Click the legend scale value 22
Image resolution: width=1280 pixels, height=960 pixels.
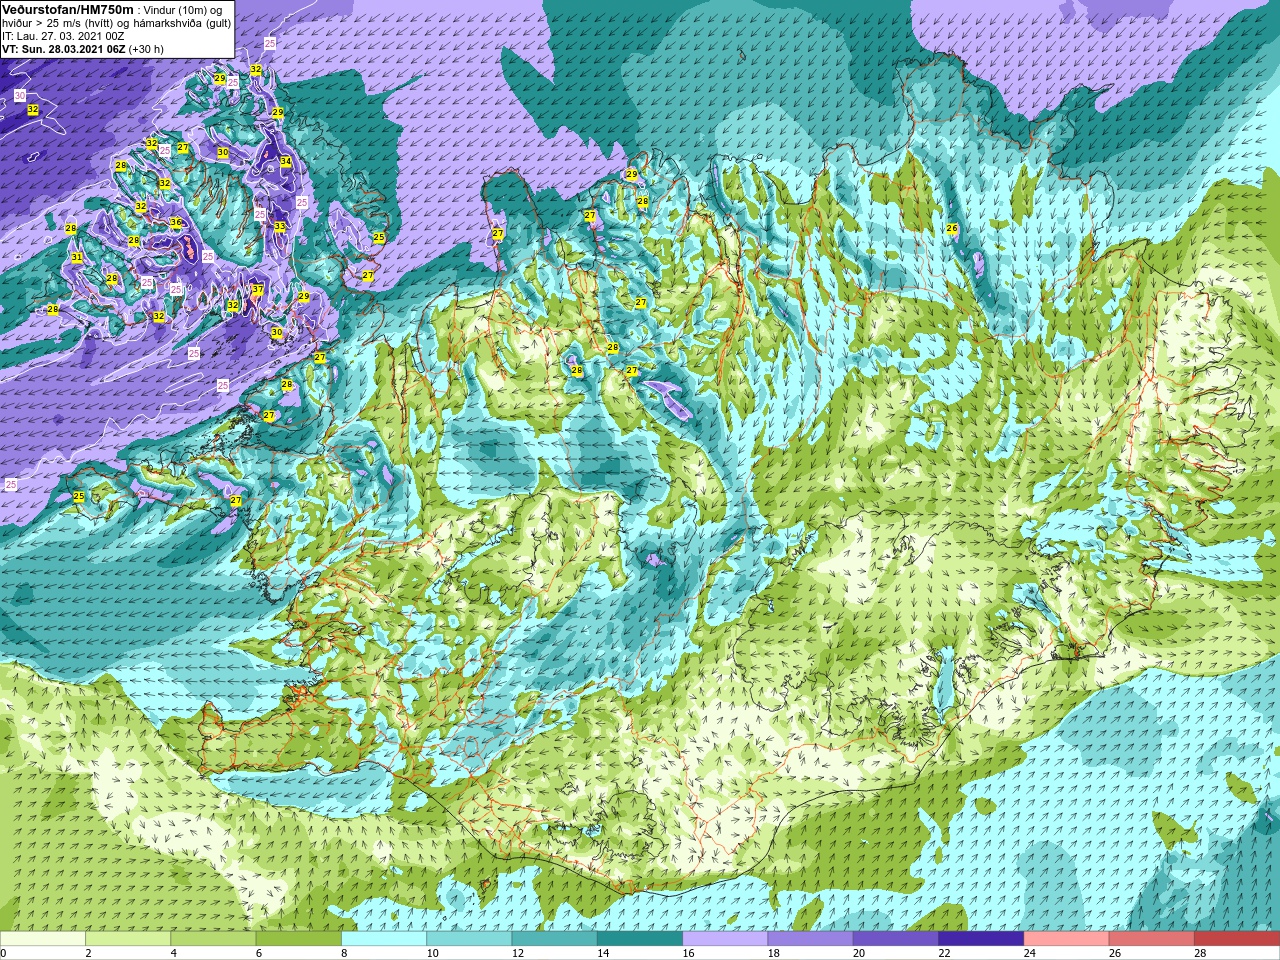944,953
